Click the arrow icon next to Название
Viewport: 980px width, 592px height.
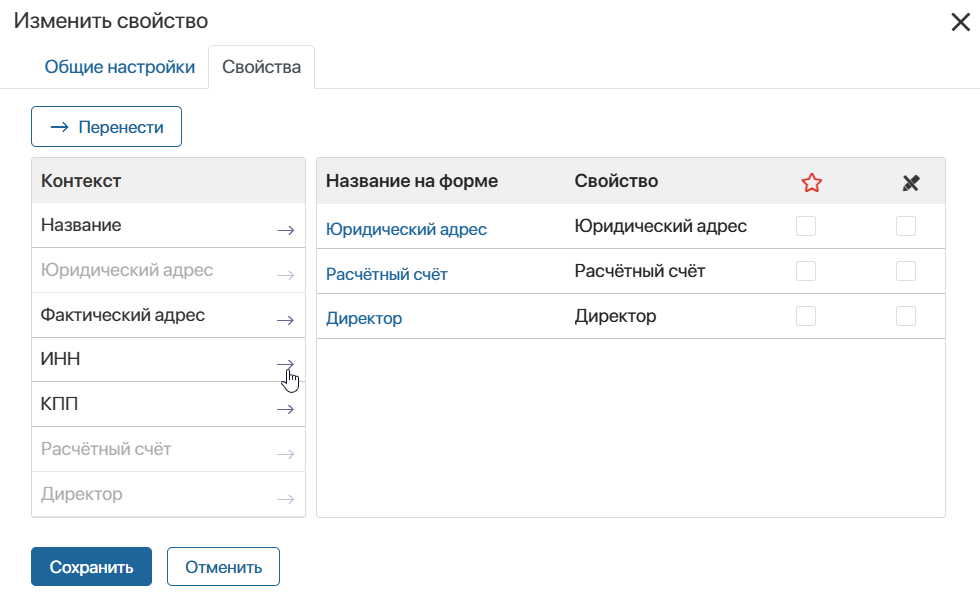[x=287, y=230]
